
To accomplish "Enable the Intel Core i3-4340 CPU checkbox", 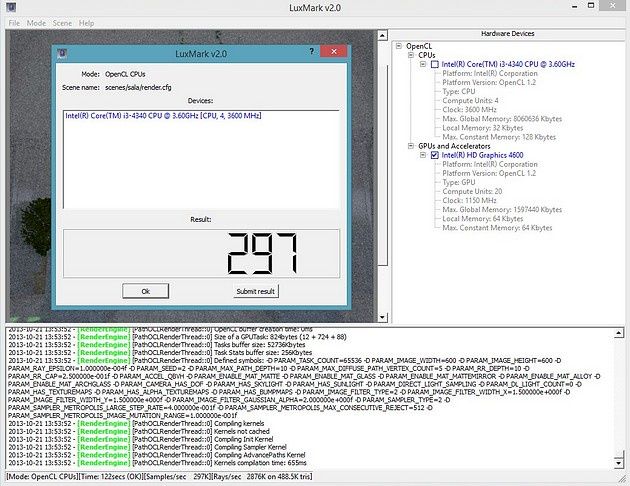I will pos(435,64).
